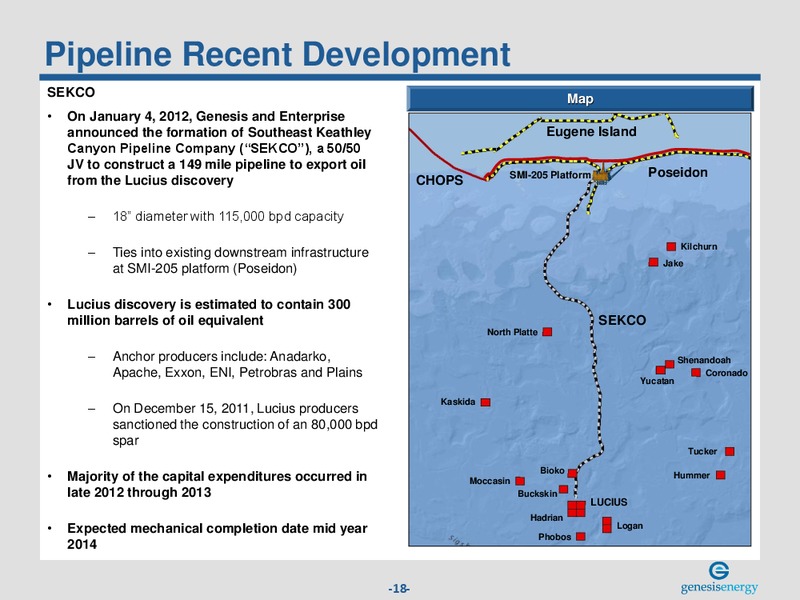The width and height of the screenshot is (800, 600).
Task: Click the Moccasin red marker
Action: pos(520,481)
